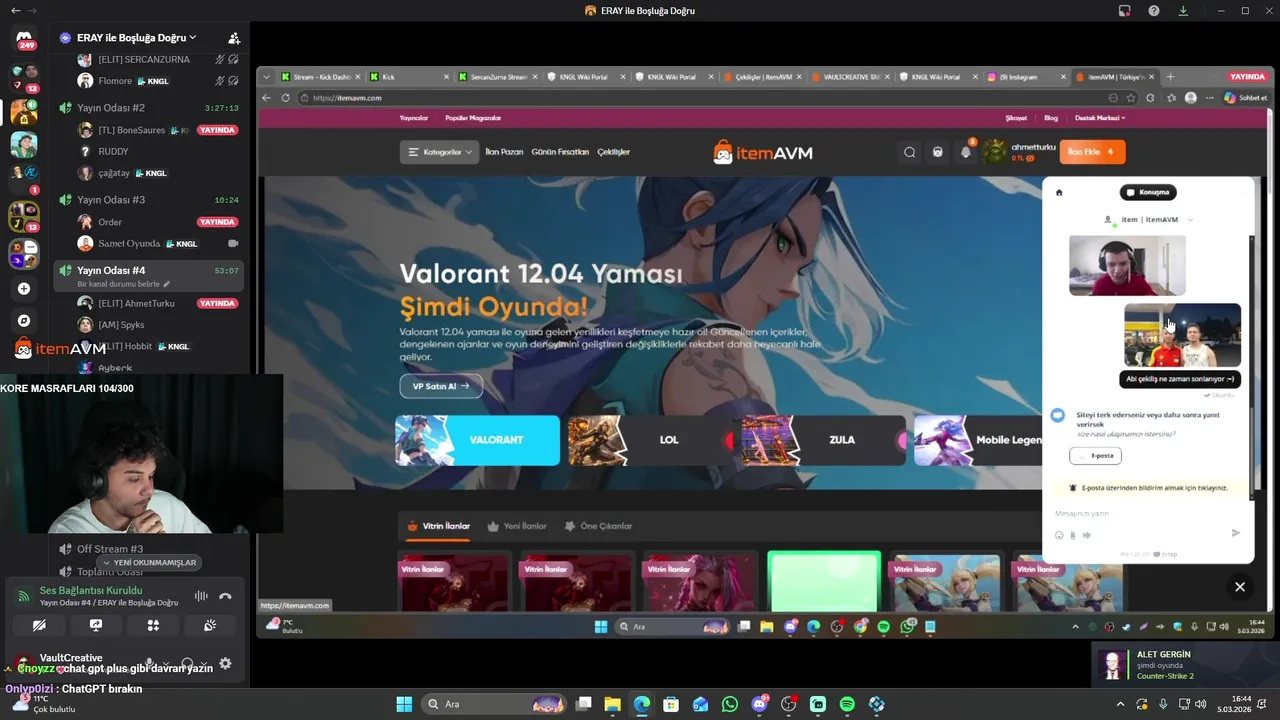Click user [ELIT] SERCANZURNA in list
Viewport: 1280px width, 720px height.
tap(144, 60)
